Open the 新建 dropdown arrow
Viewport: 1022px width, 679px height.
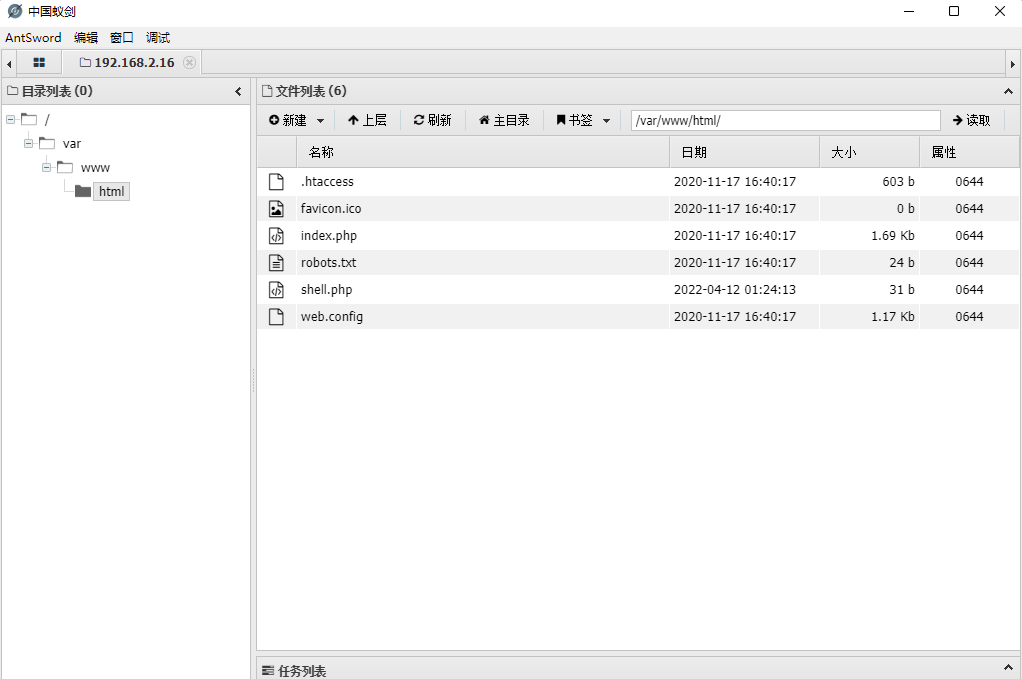click(x=320, y=121)
